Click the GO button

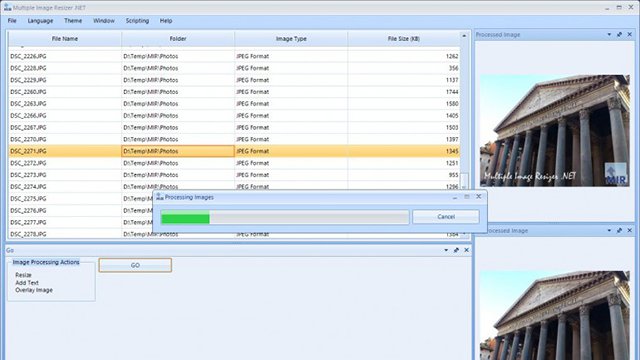point(135,265)
